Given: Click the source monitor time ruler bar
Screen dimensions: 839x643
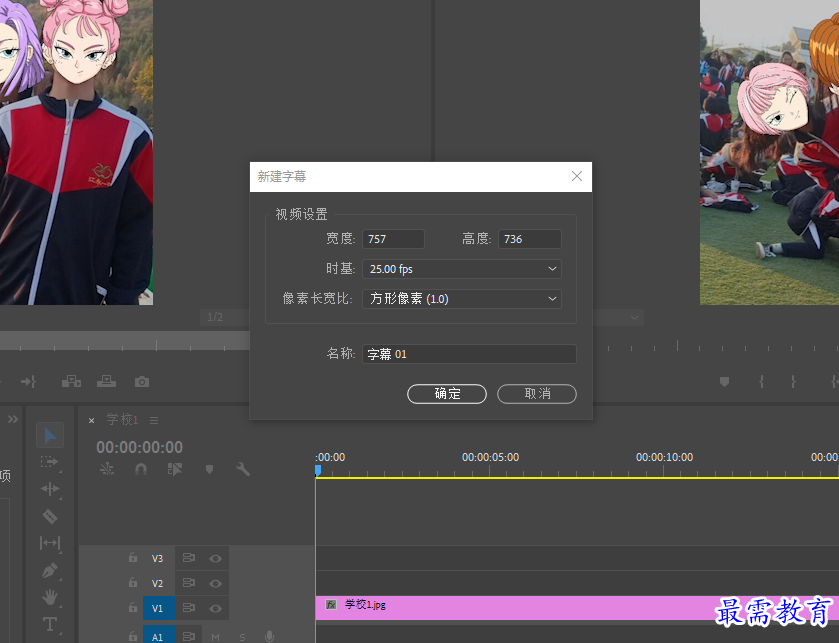Looking at the screenshot, I should click(x=125, y=341).
